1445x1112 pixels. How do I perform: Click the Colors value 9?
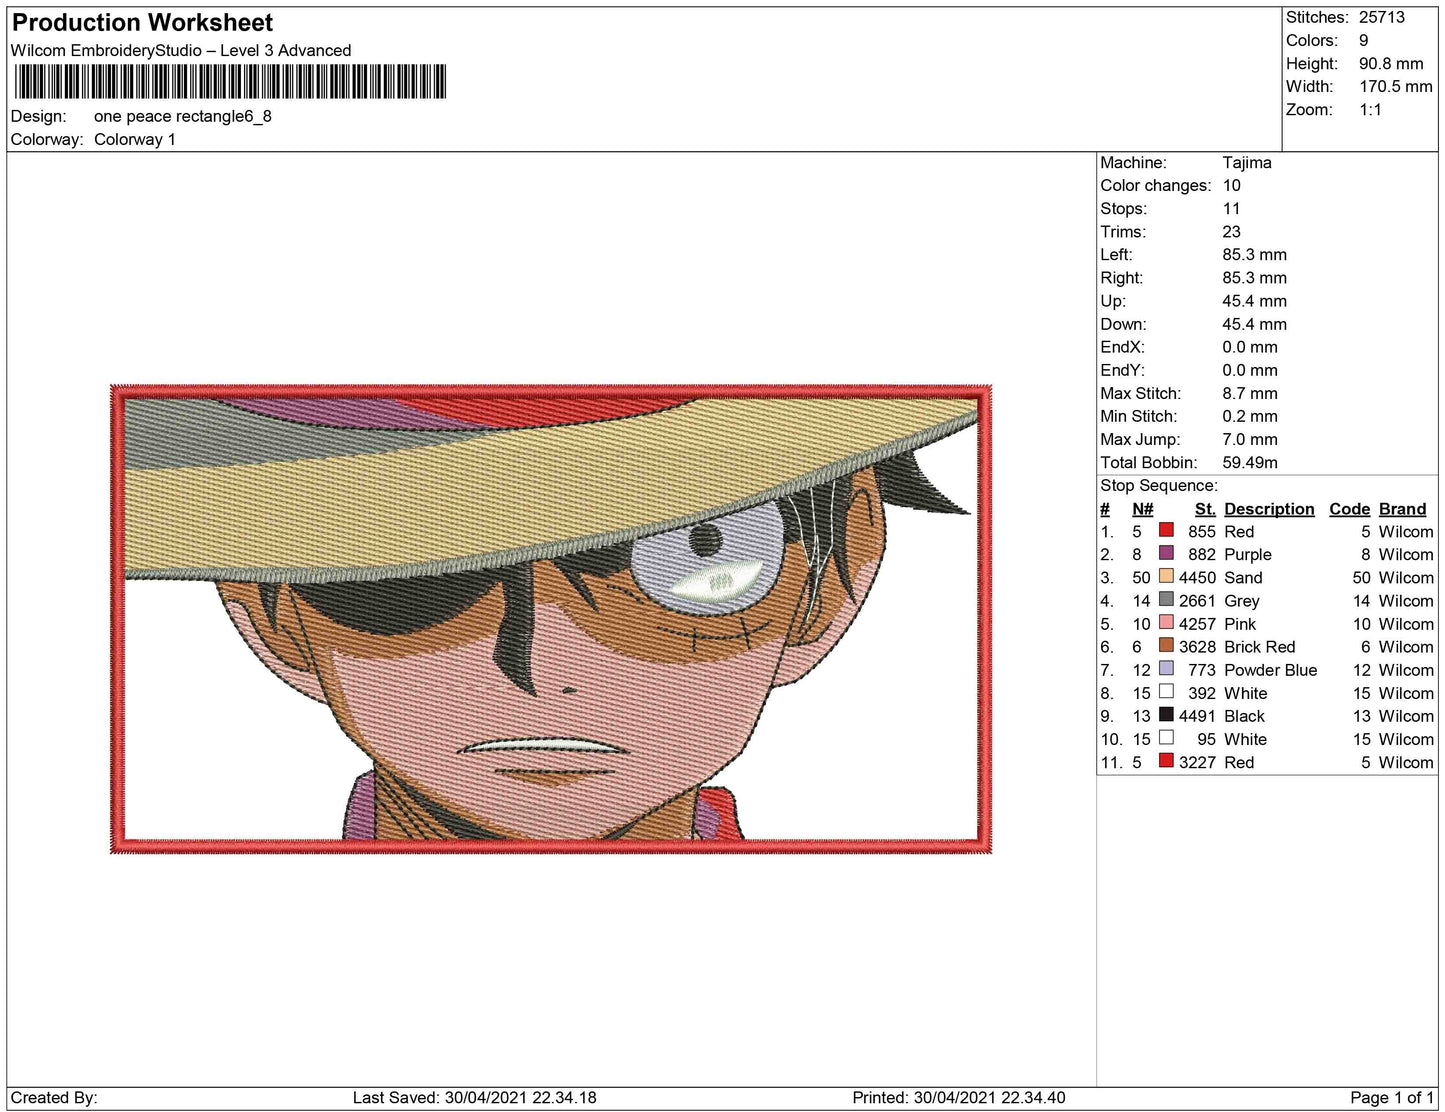tap(1364, 40)
